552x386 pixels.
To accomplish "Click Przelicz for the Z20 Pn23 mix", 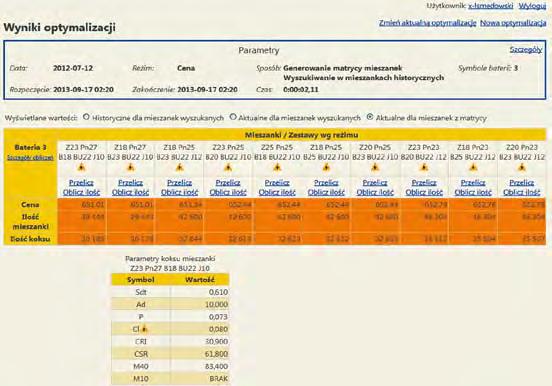I will (x=522, y=182).
